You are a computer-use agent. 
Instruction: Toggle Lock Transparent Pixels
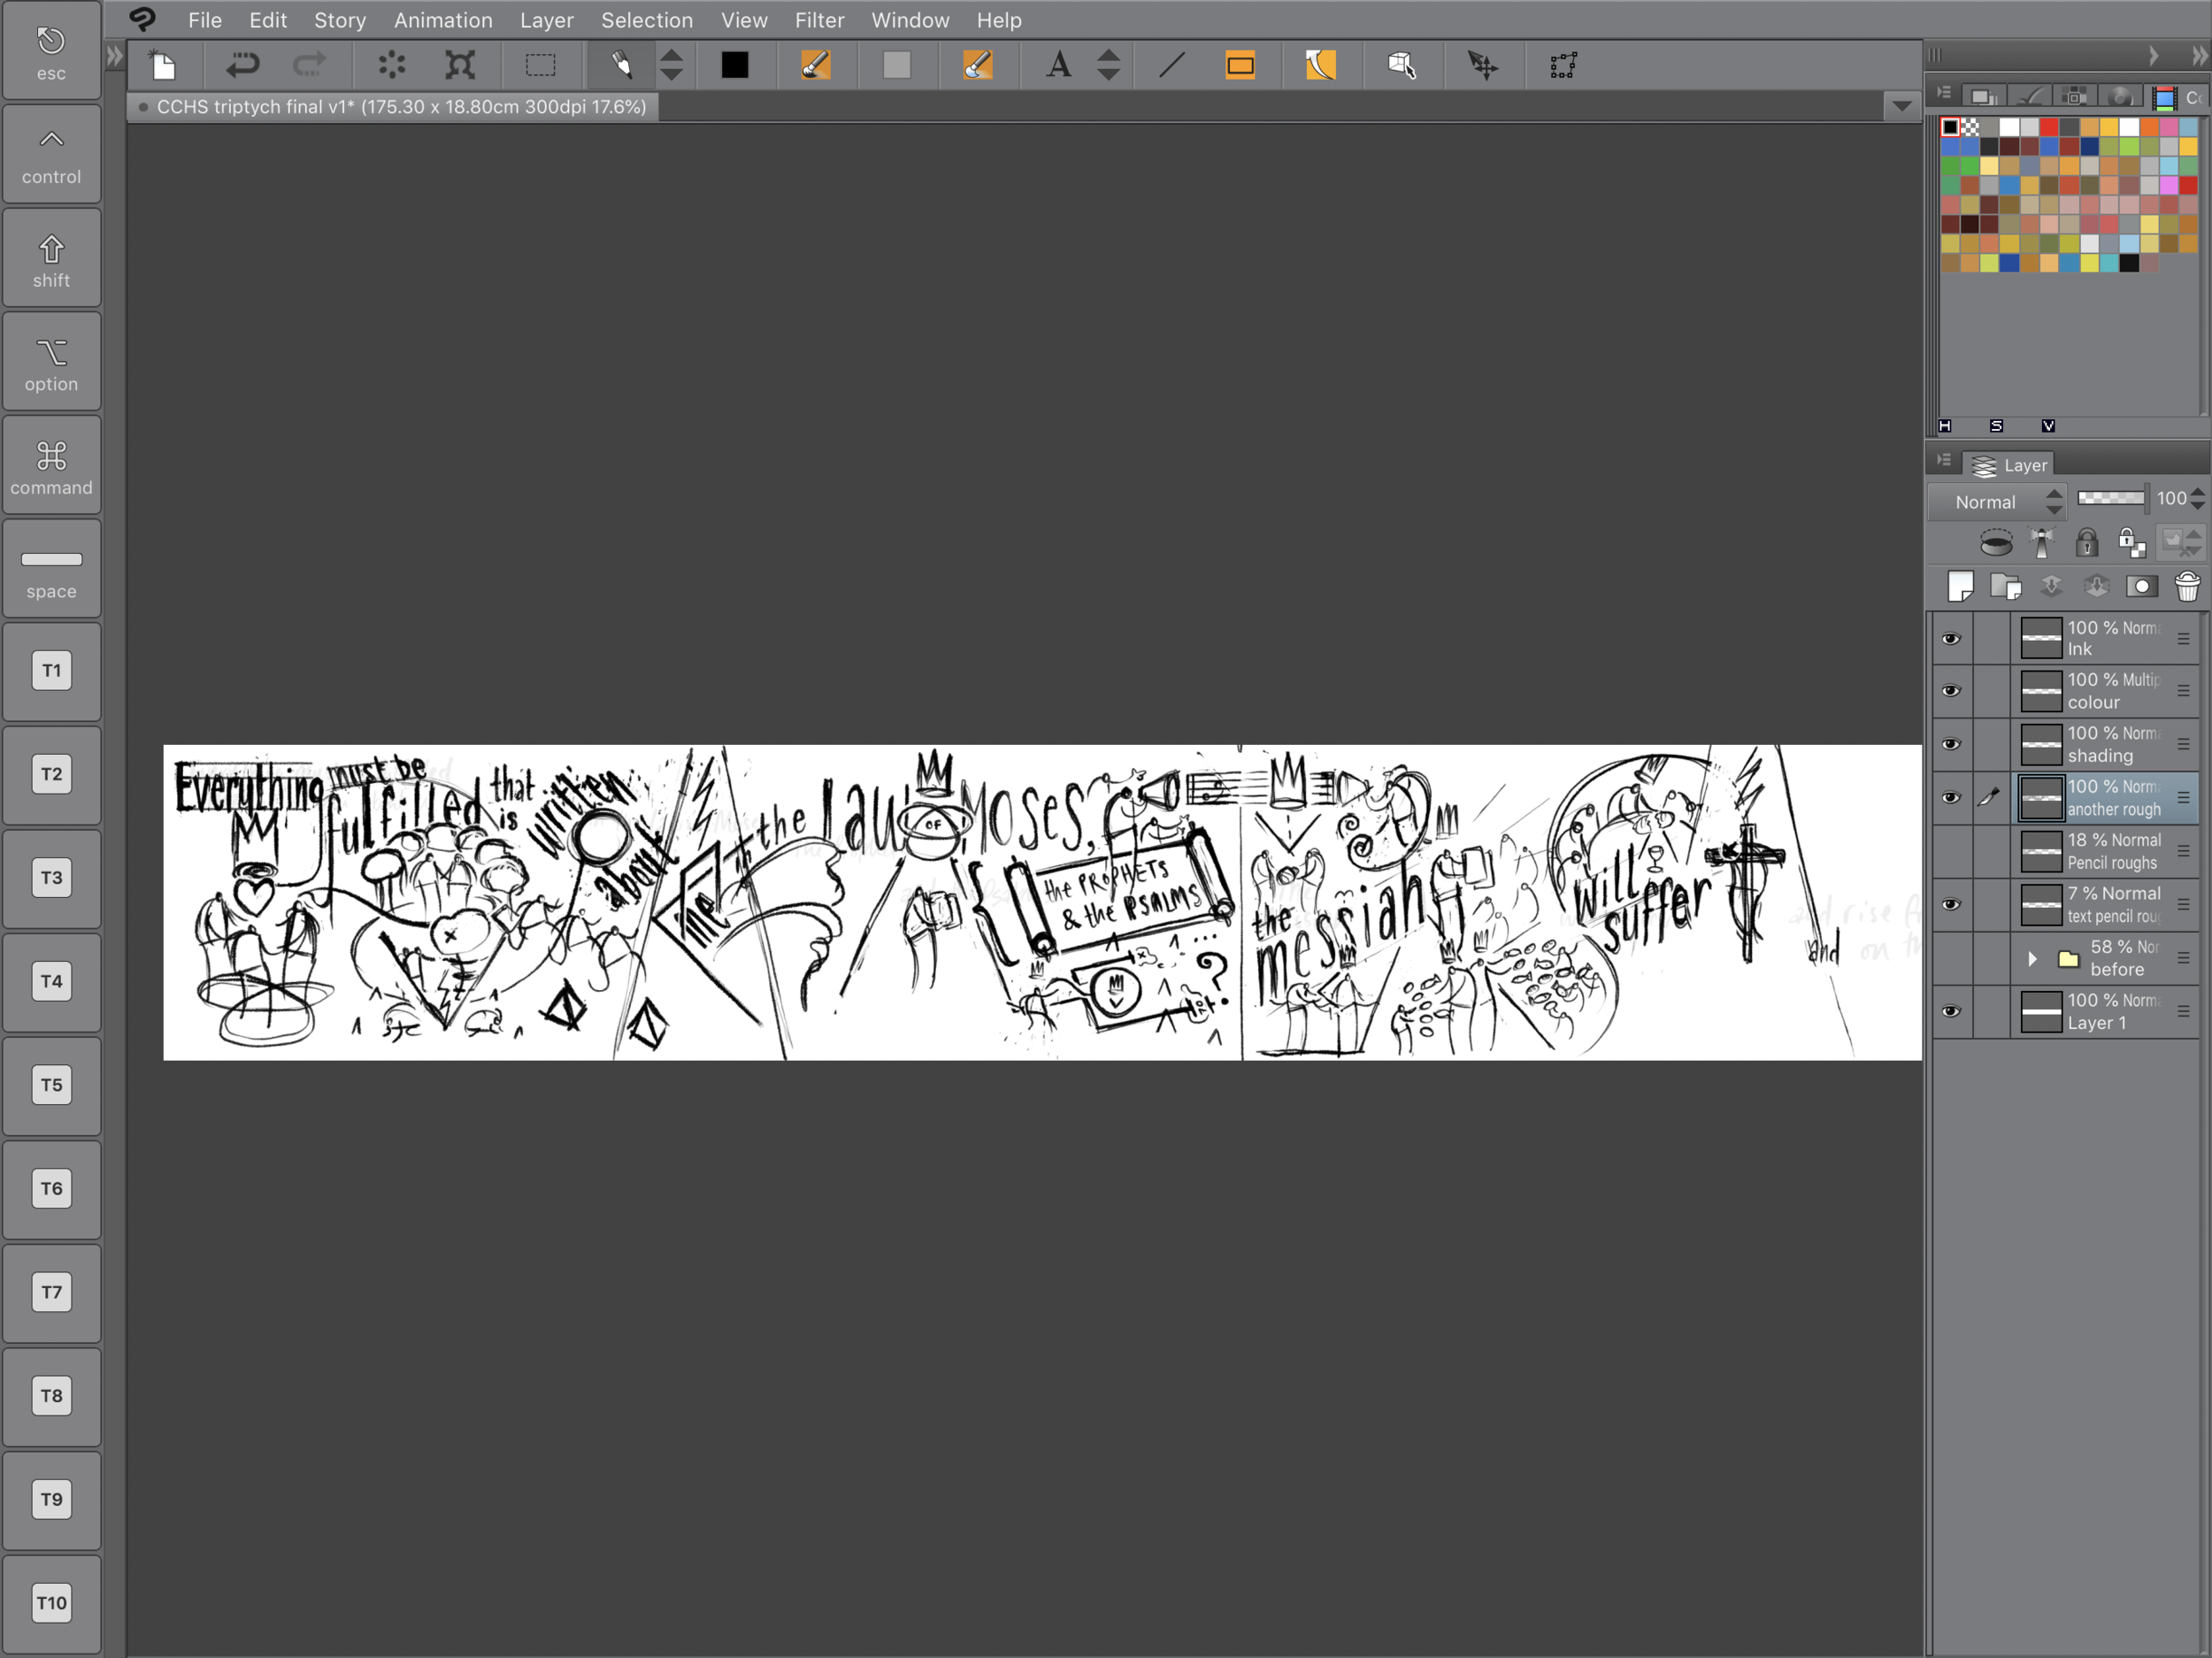[2132, 543]
